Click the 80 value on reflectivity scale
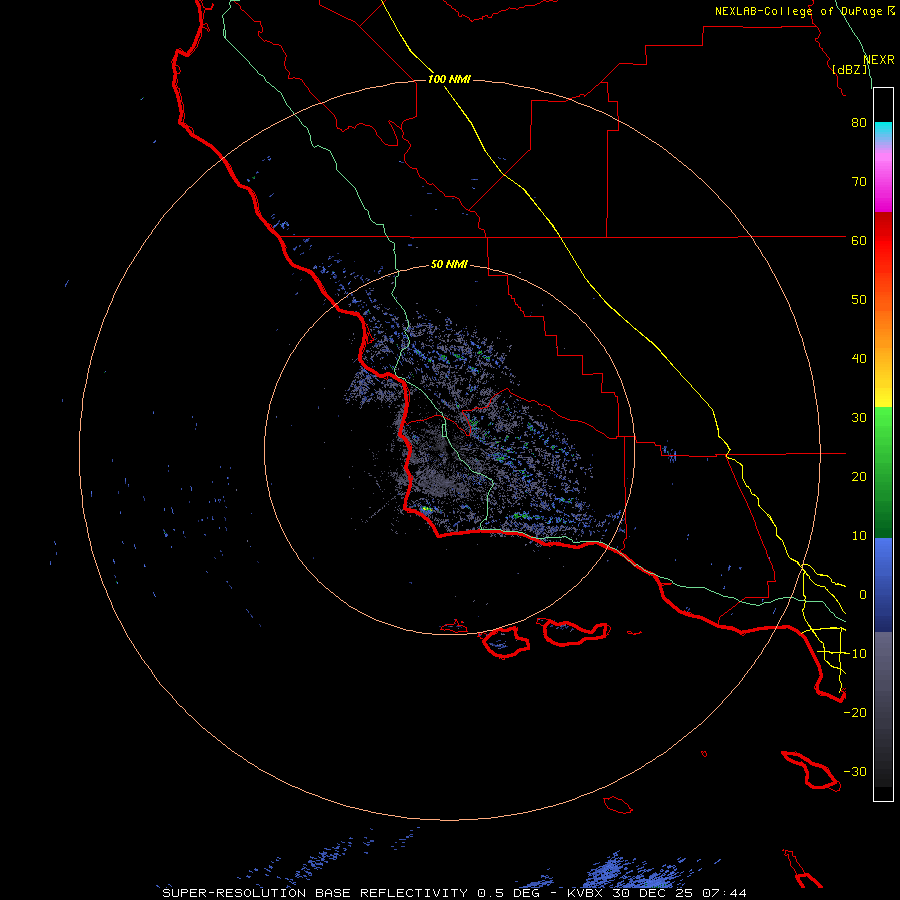The width and height of the screenshot is (900, 900). pos(859,123)
